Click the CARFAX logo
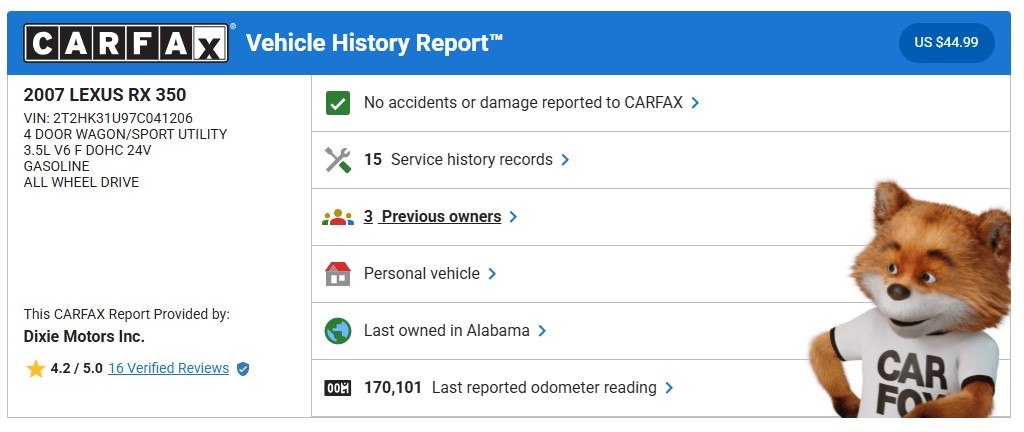1024x432 pixels. pyautogui.click(x=126, y=43)
